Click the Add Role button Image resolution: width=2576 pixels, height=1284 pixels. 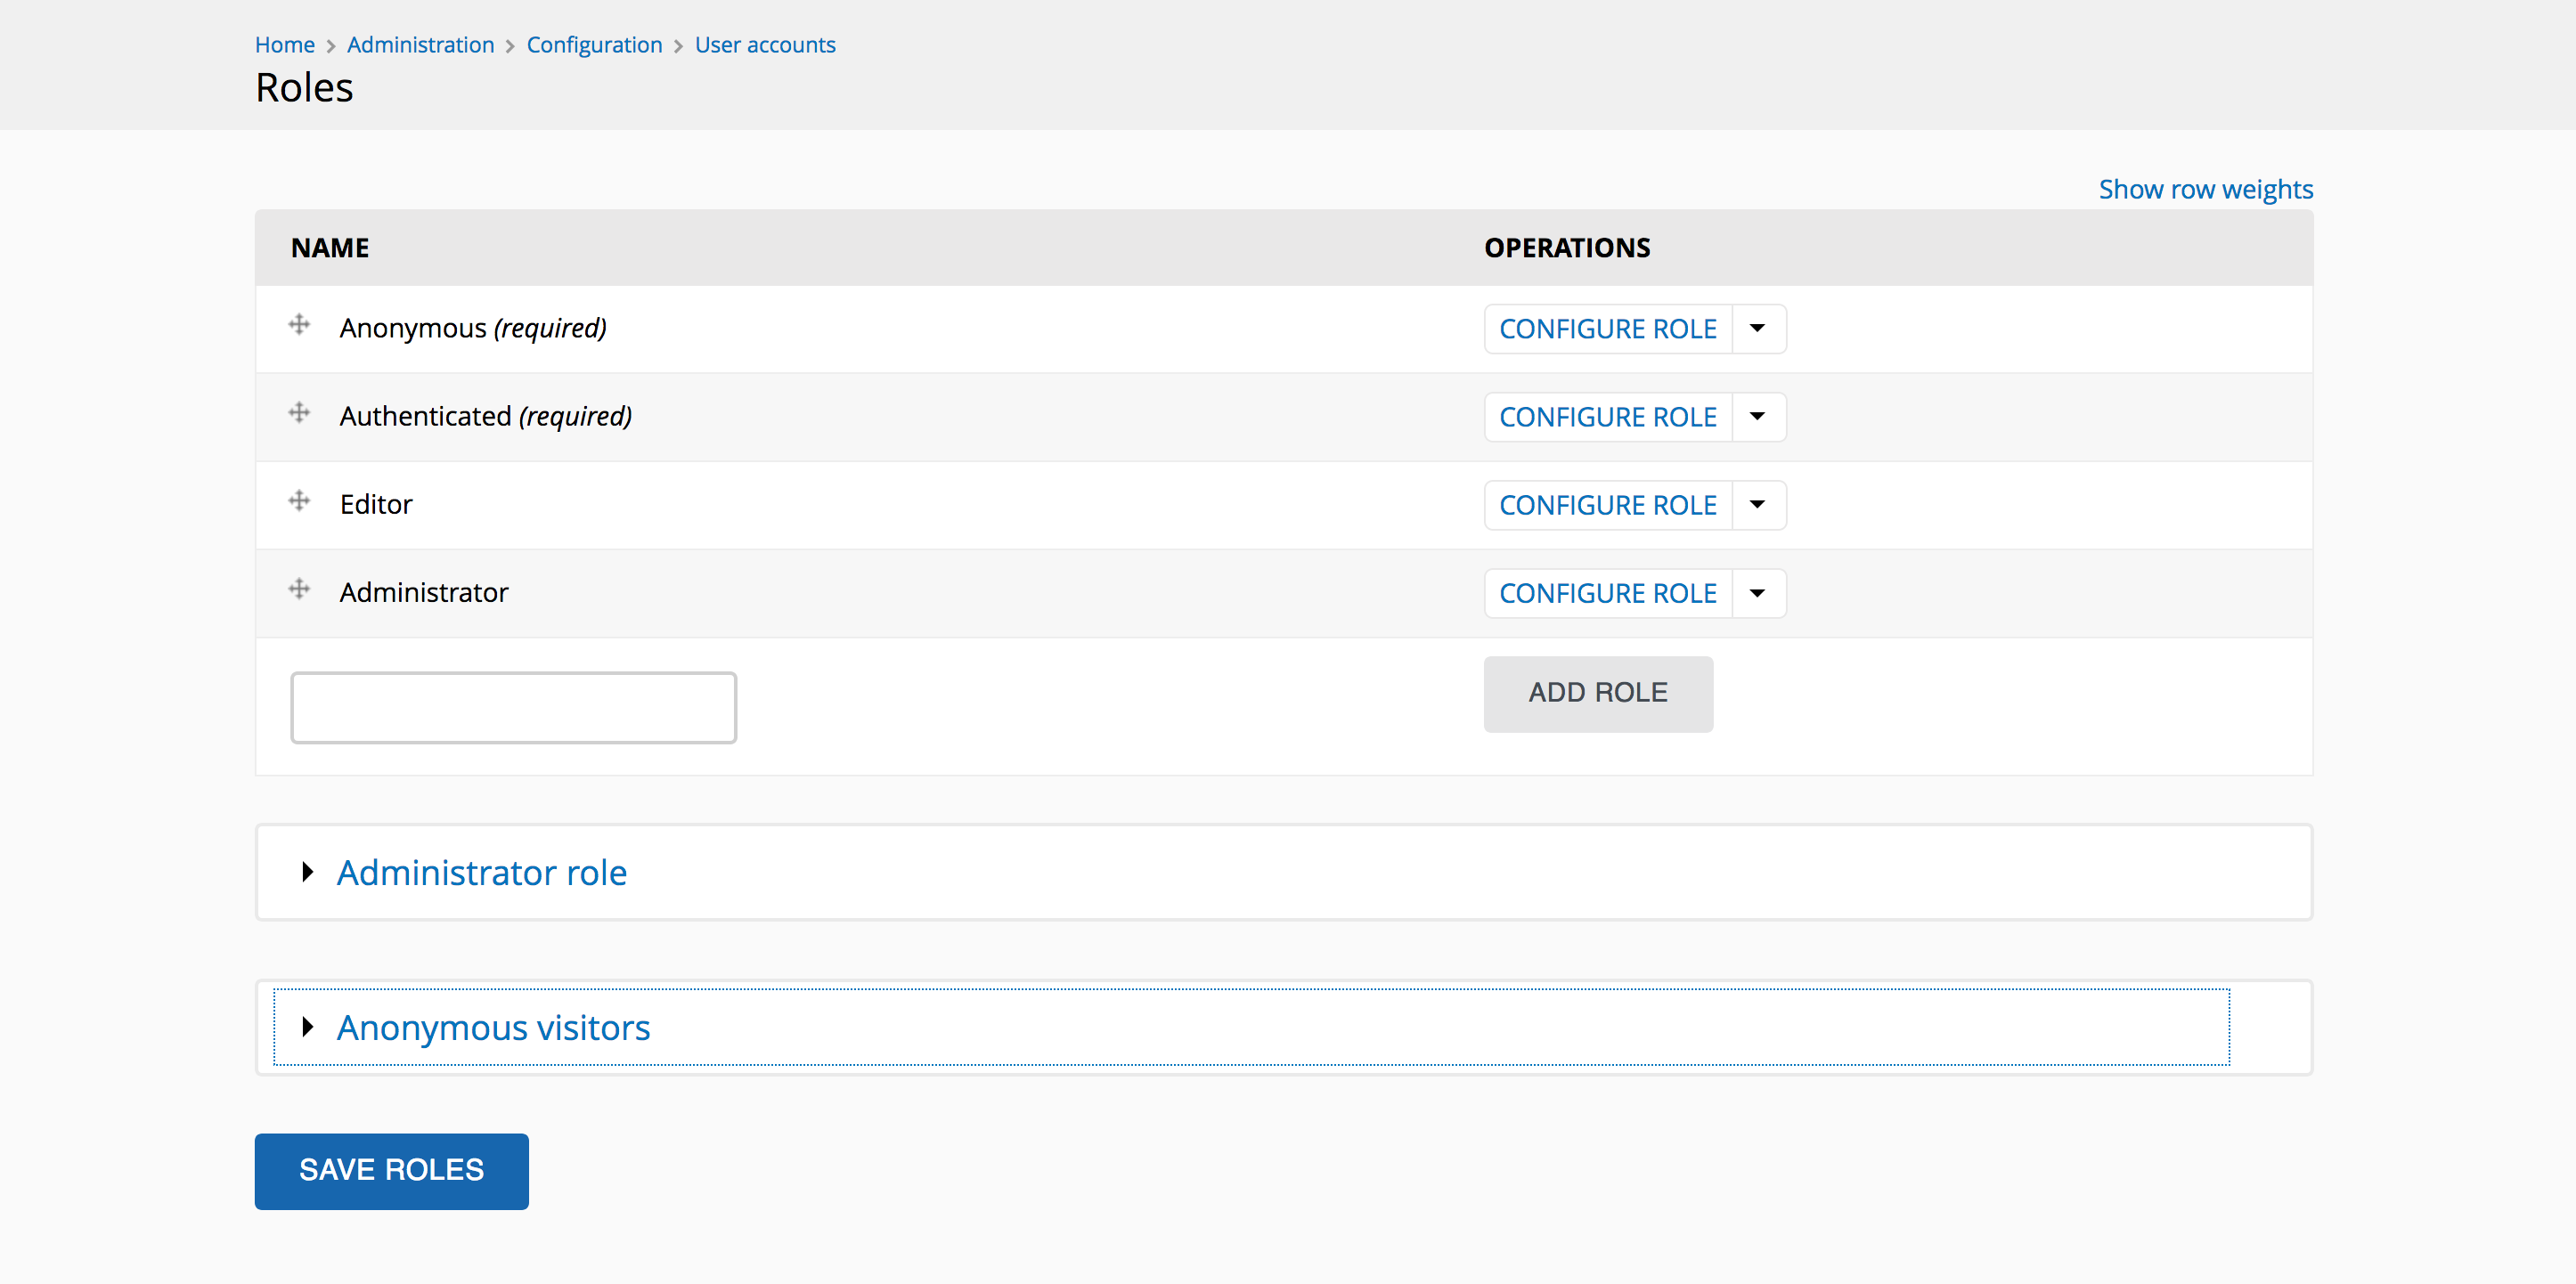[1598, 694]
